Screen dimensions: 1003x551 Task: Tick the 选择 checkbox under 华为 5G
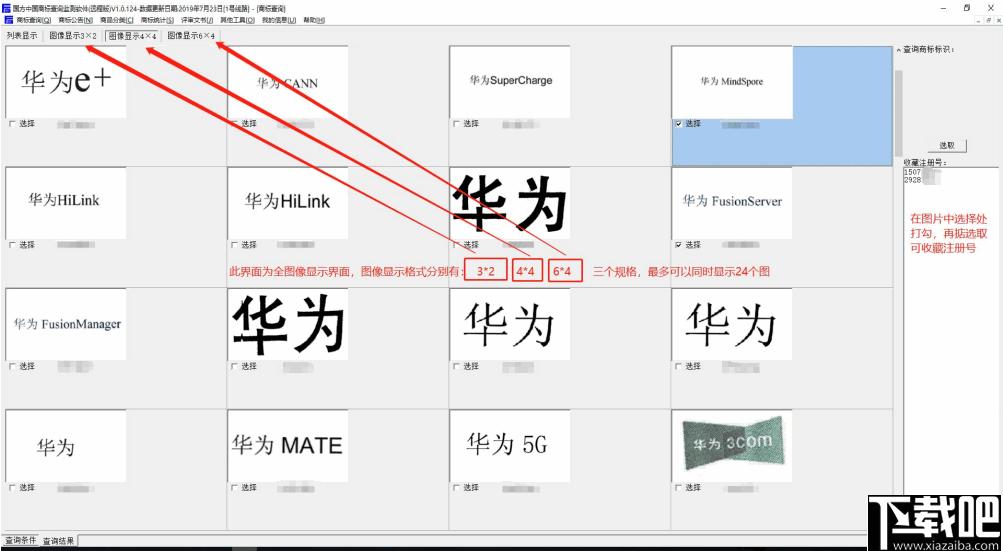click(456, 488)
